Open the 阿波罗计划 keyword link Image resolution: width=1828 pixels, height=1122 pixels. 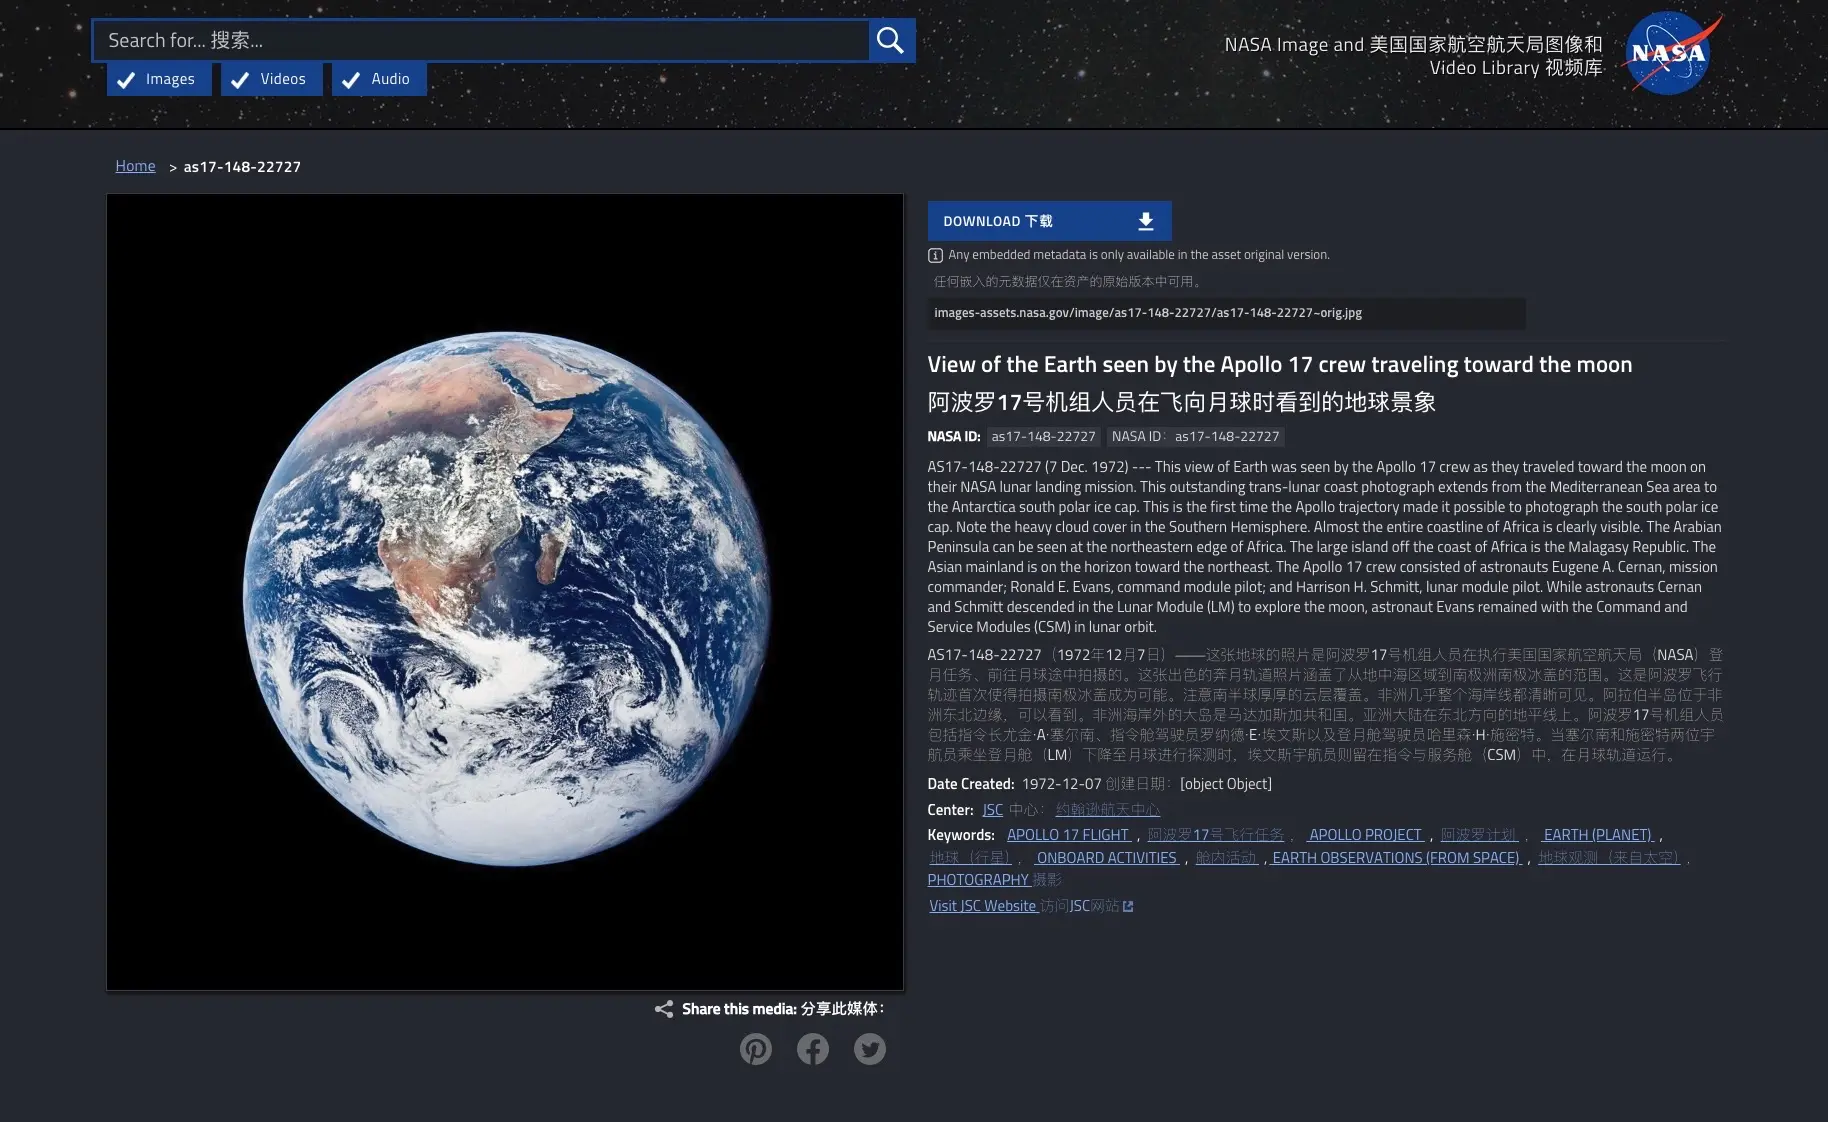click(1479, 835)
